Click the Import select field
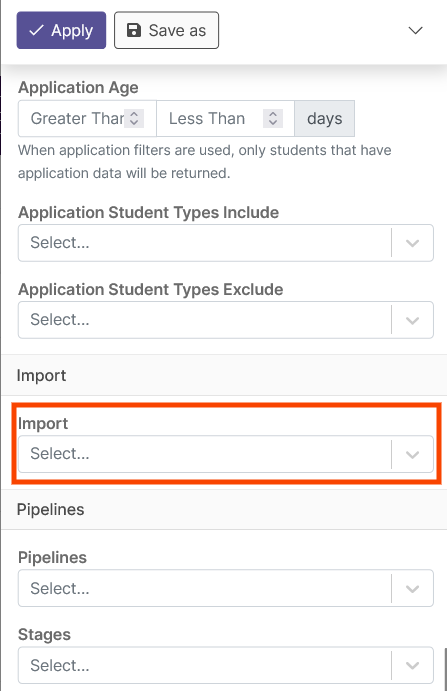The image size is (447, 691). point(226,454)
